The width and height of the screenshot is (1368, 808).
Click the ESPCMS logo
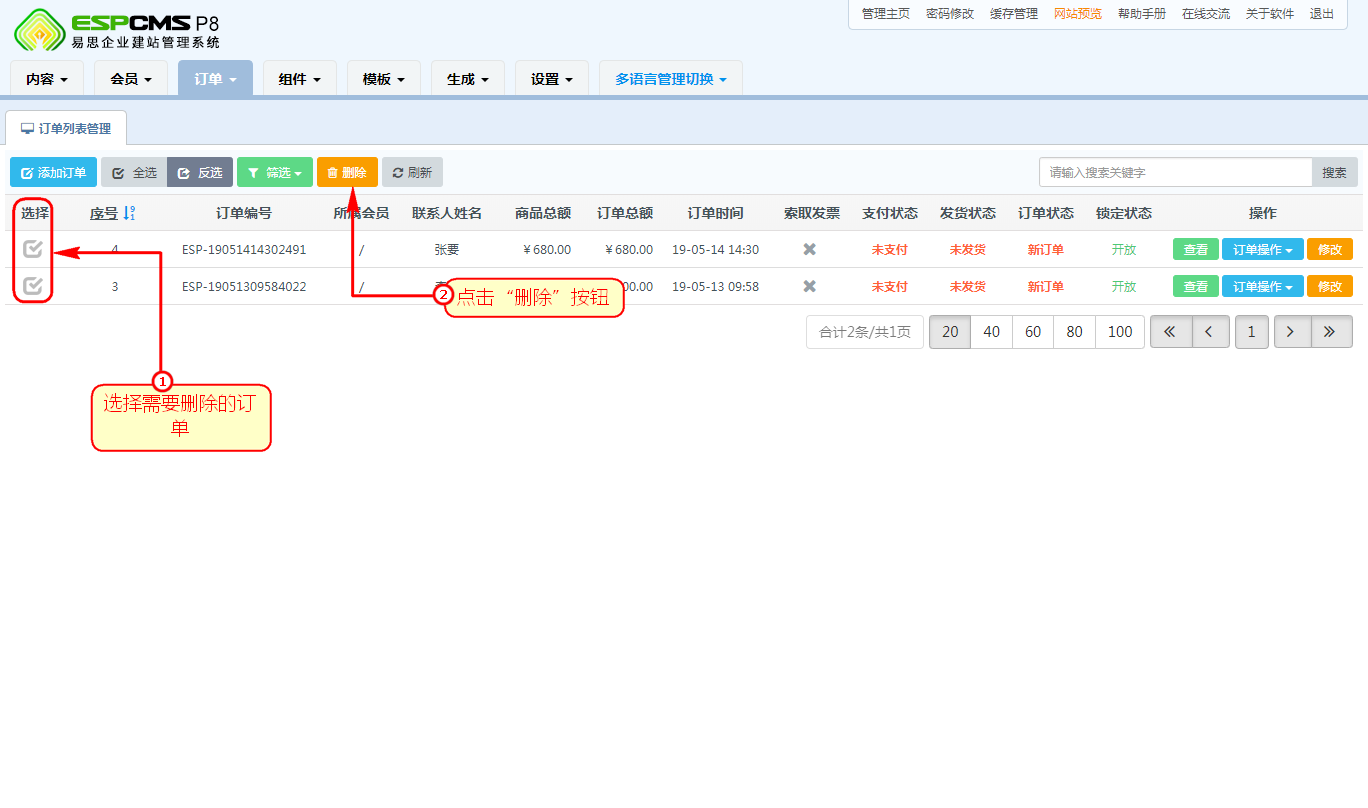[x=117, y=29]
